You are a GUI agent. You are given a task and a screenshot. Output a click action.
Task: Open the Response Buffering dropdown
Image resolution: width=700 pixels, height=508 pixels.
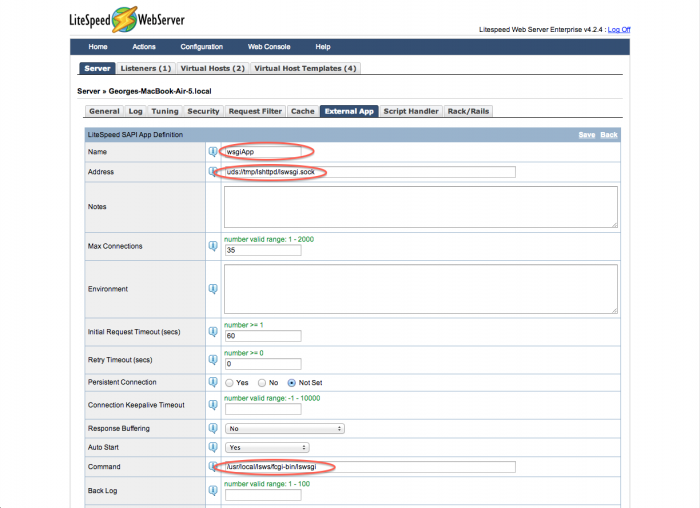tap(285, 428)
